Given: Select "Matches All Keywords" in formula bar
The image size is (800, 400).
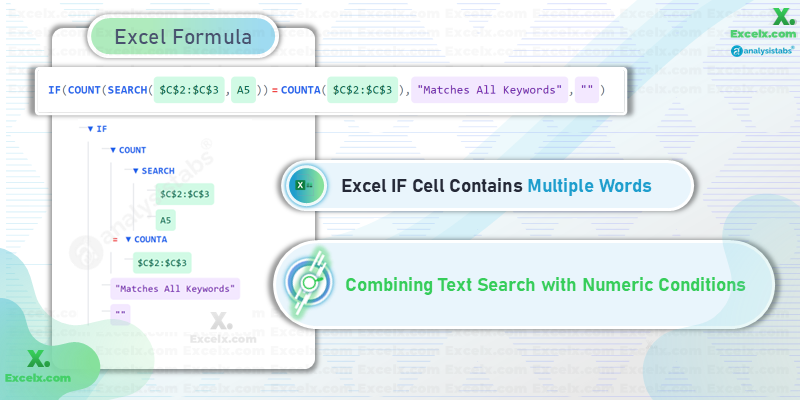Looking at the screenshot, I should [x=489, y=90].
